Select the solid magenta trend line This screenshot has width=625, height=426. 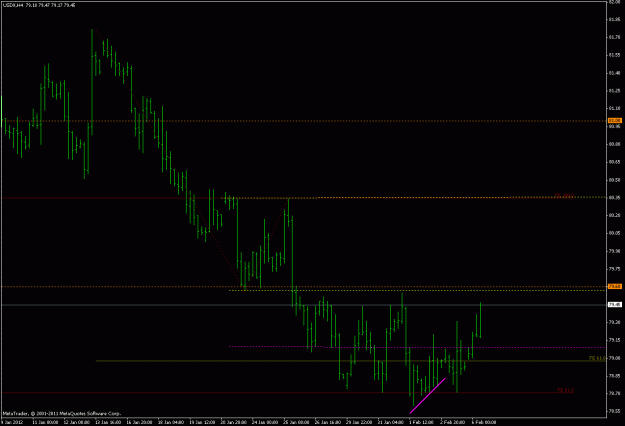pyautogui.click(x=427, y=396)
